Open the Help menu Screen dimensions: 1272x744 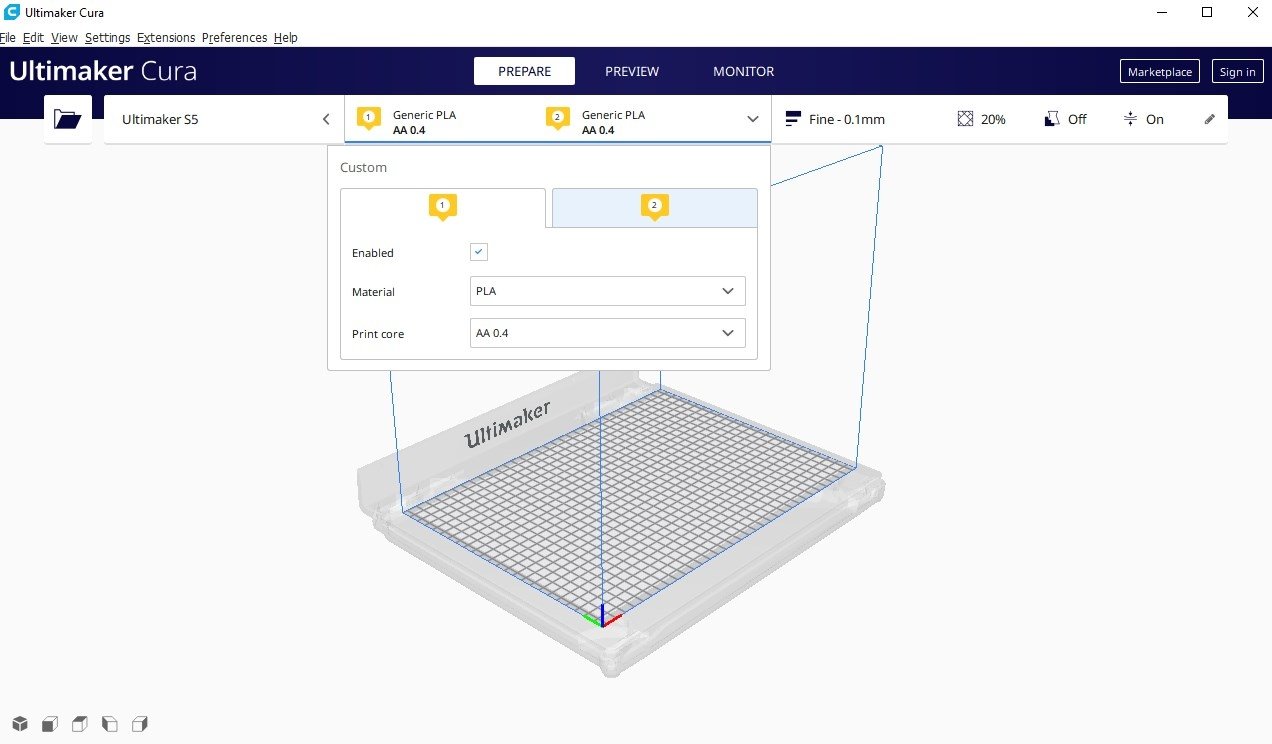[x=285, y=37]
